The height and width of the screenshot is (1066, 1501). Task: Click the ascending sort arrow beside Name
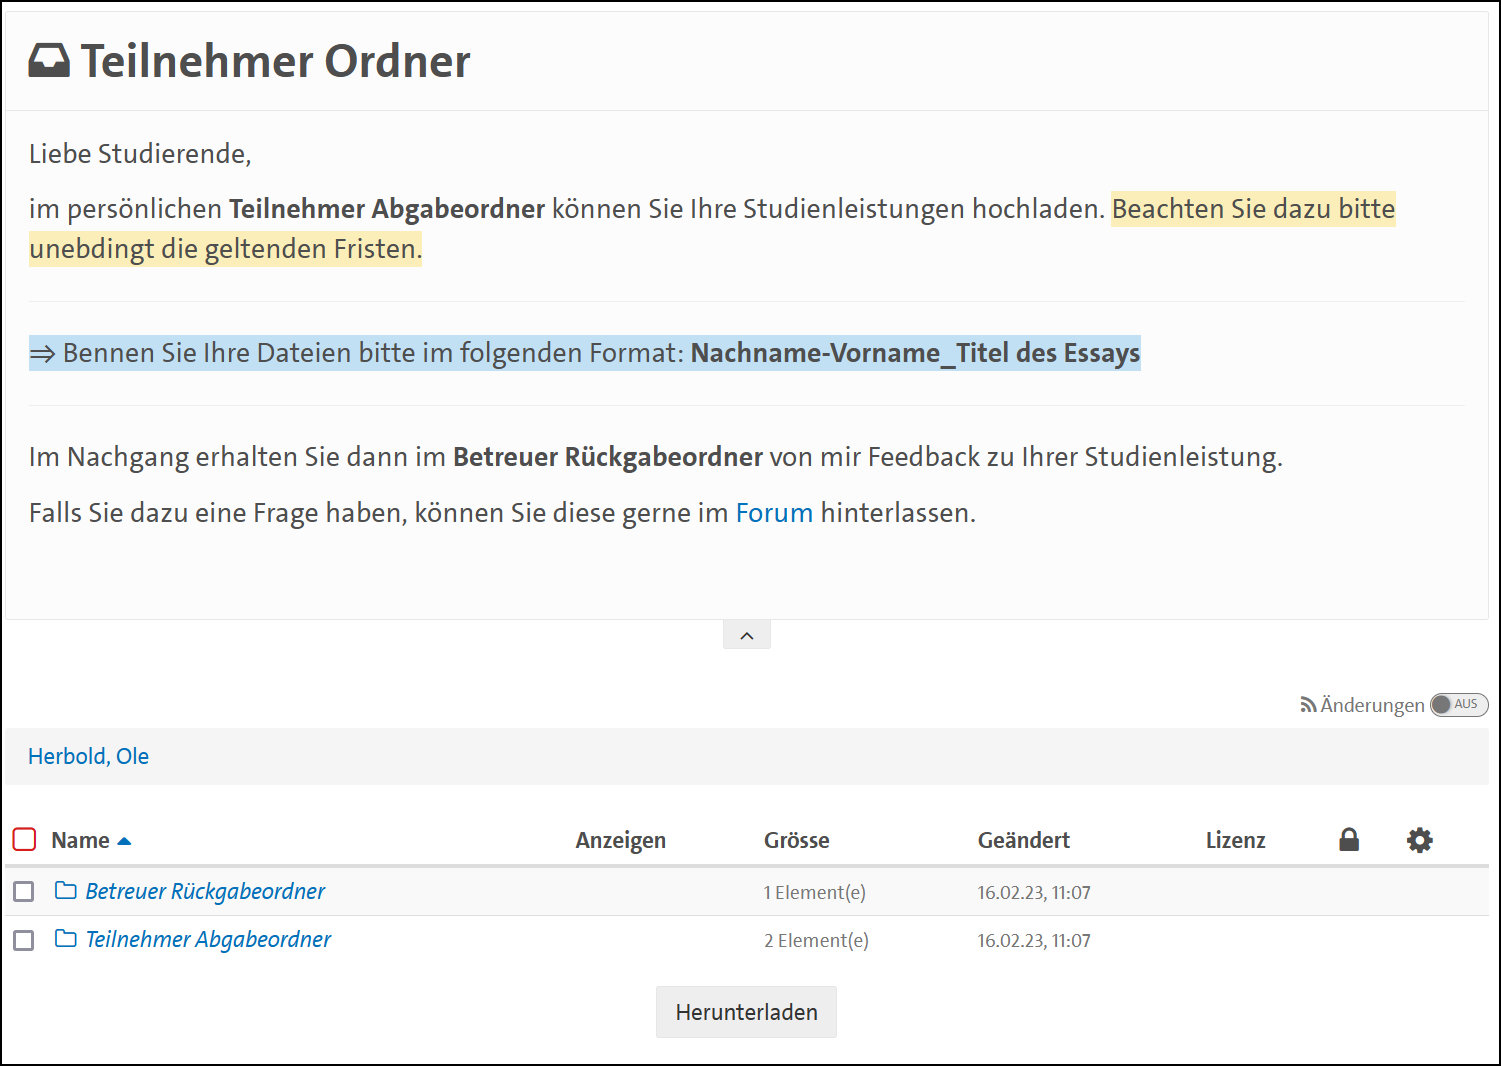pyautogui.click(x=124, y=841)
